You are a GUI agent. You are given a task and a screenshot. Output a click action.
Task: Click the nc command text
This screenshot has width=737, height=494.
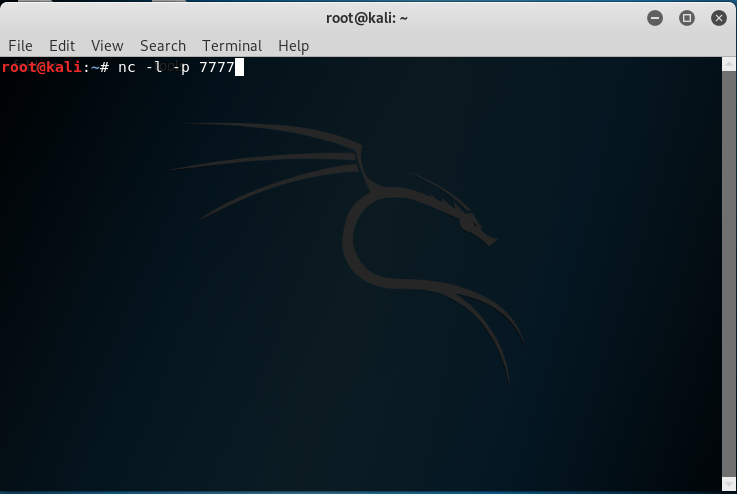127,67
